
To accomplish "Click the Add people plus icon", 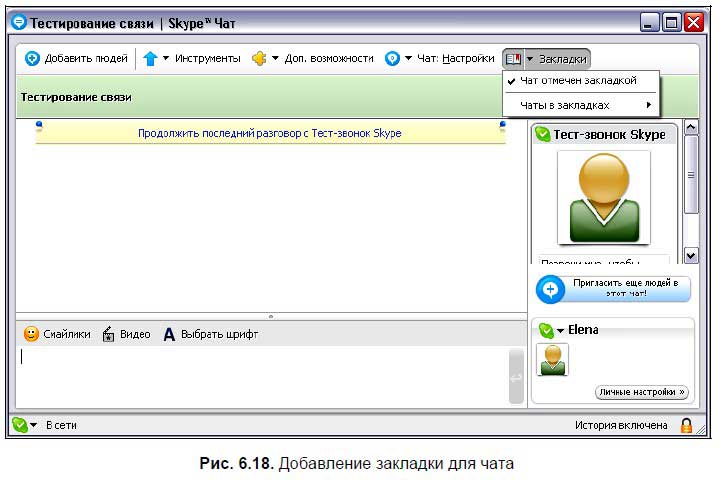I will pyautogui.click(x=32, y=59).
